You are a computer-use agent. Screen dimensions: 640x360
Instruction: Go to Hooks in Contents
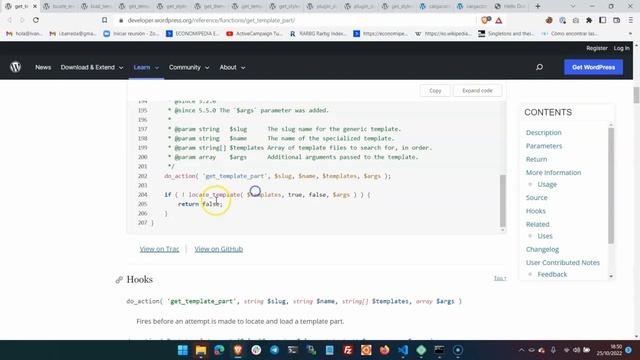point(536,211)
